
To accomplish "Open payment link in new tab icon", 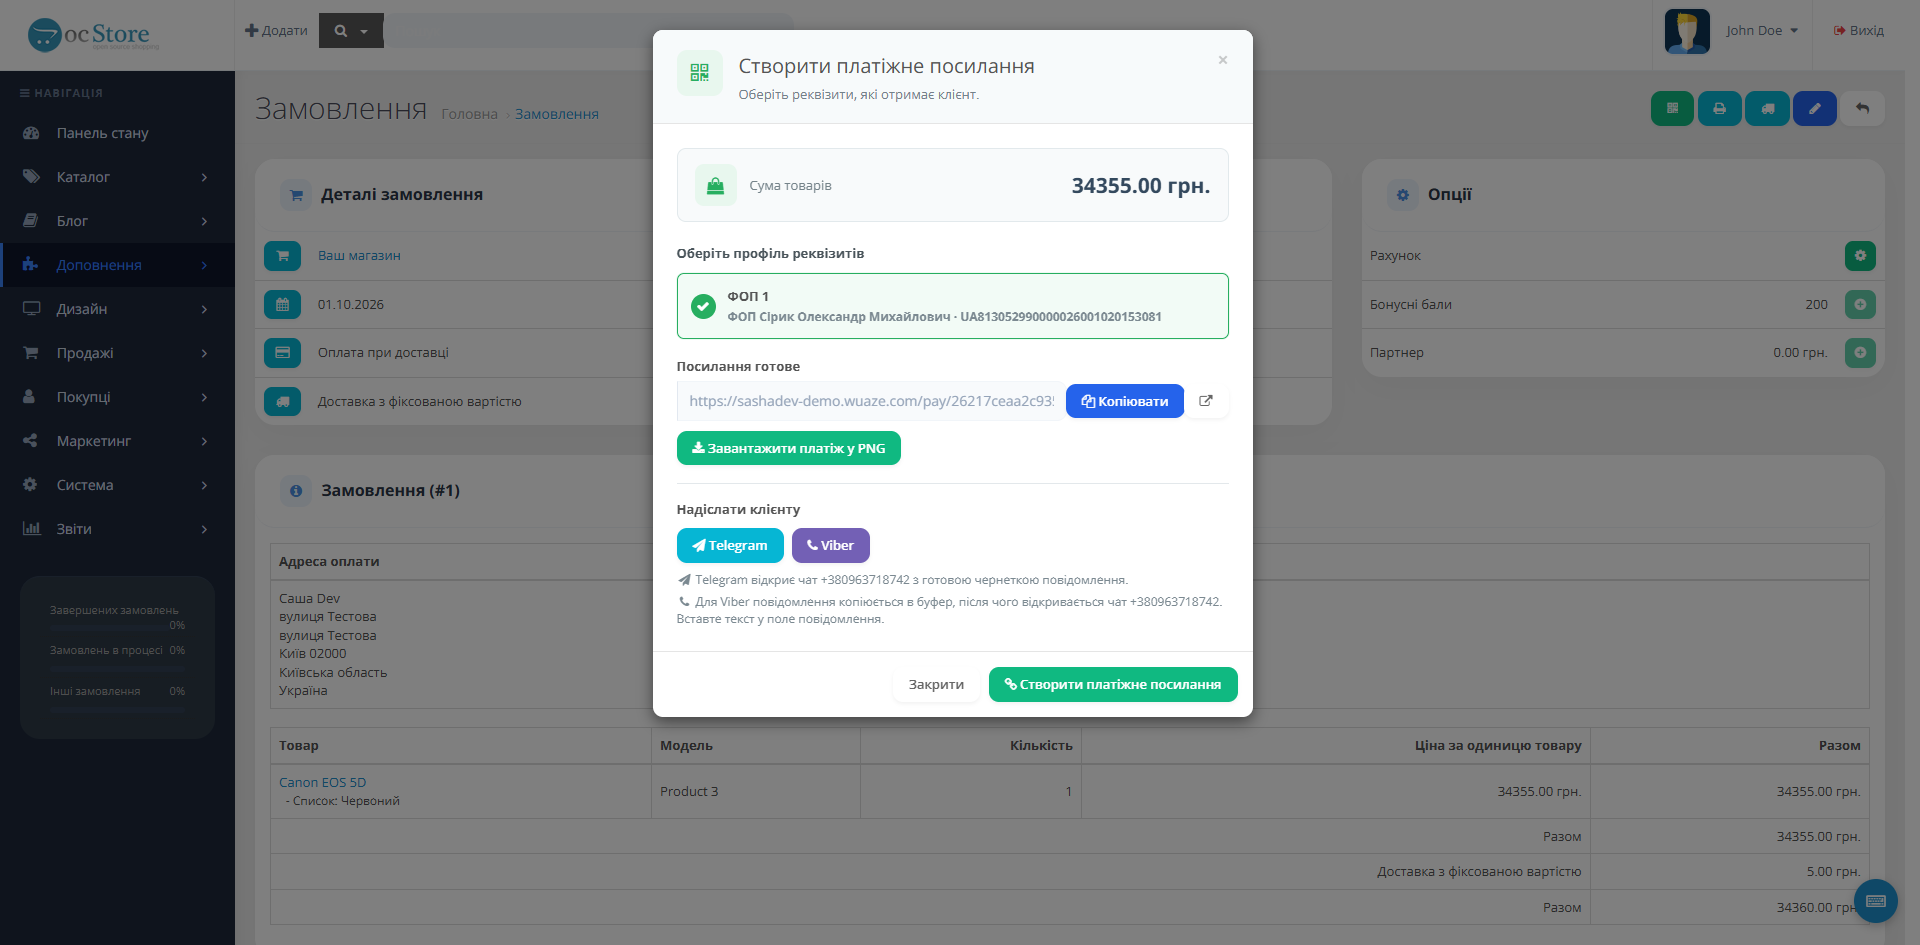I will [1206, 401].
